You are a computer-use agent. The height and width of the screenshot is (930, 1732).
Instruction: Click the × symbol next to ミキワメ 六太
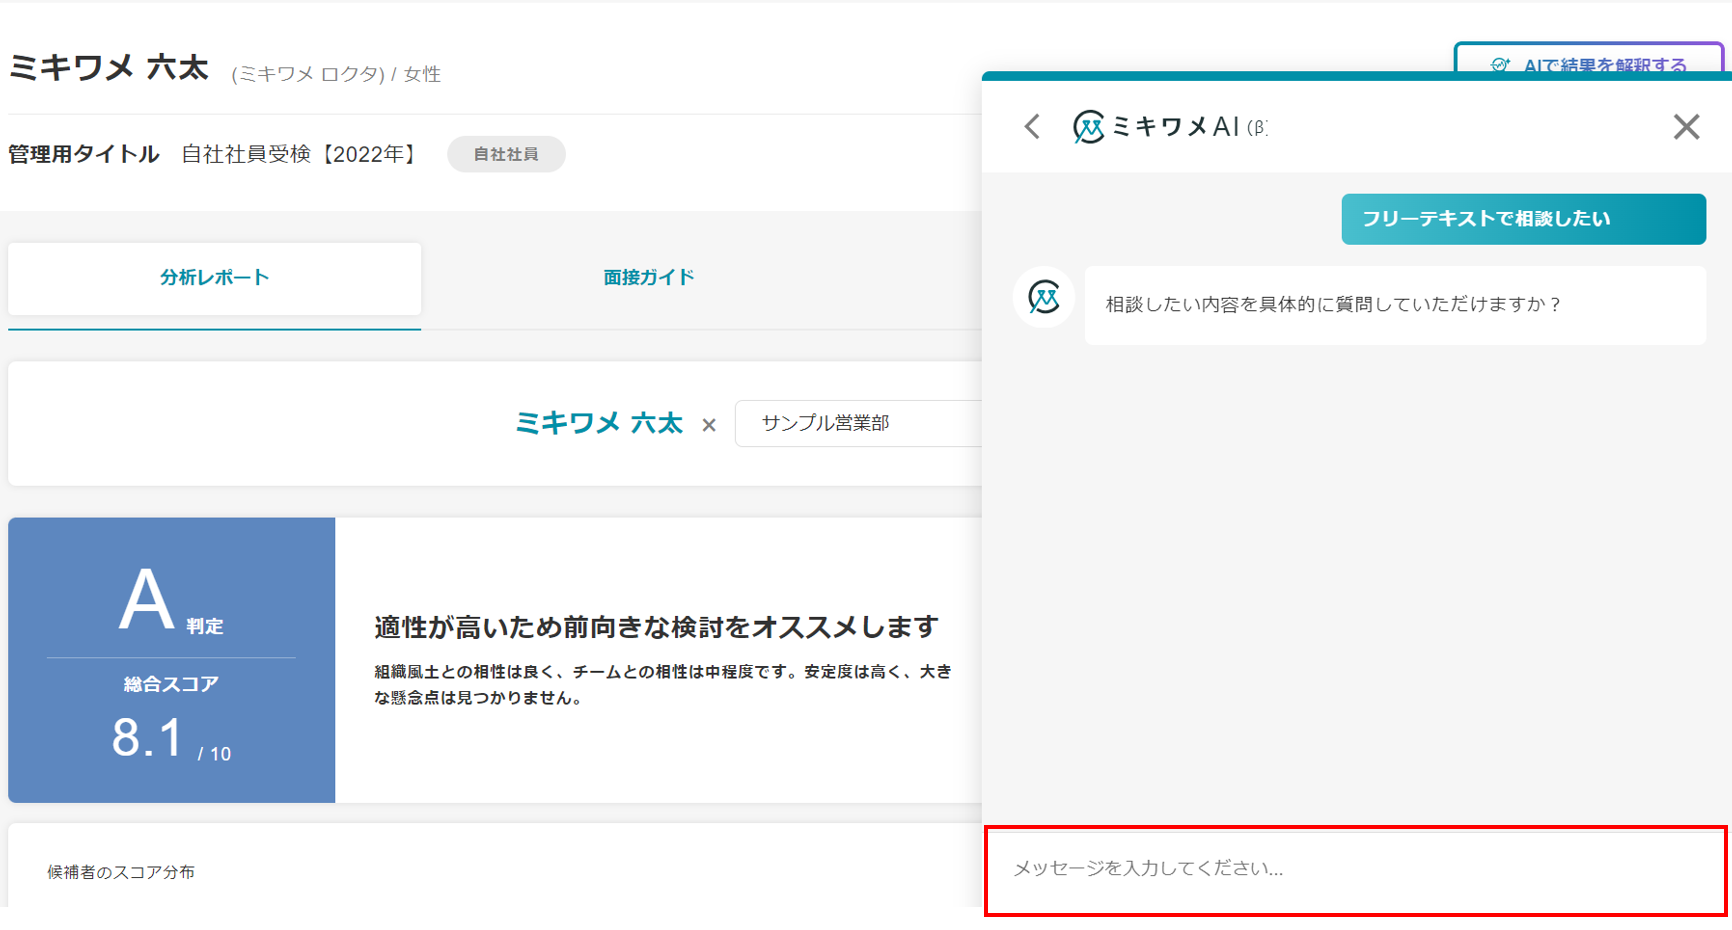coord(709,425)
